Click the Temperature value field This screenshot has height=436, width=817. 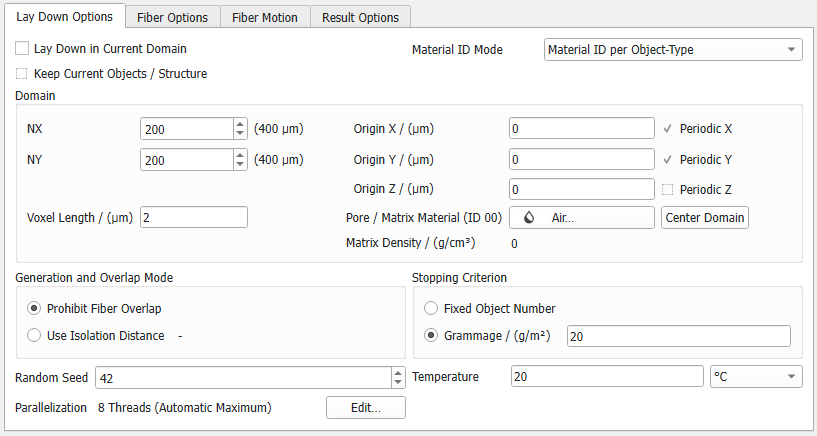(x=607, y=376)
